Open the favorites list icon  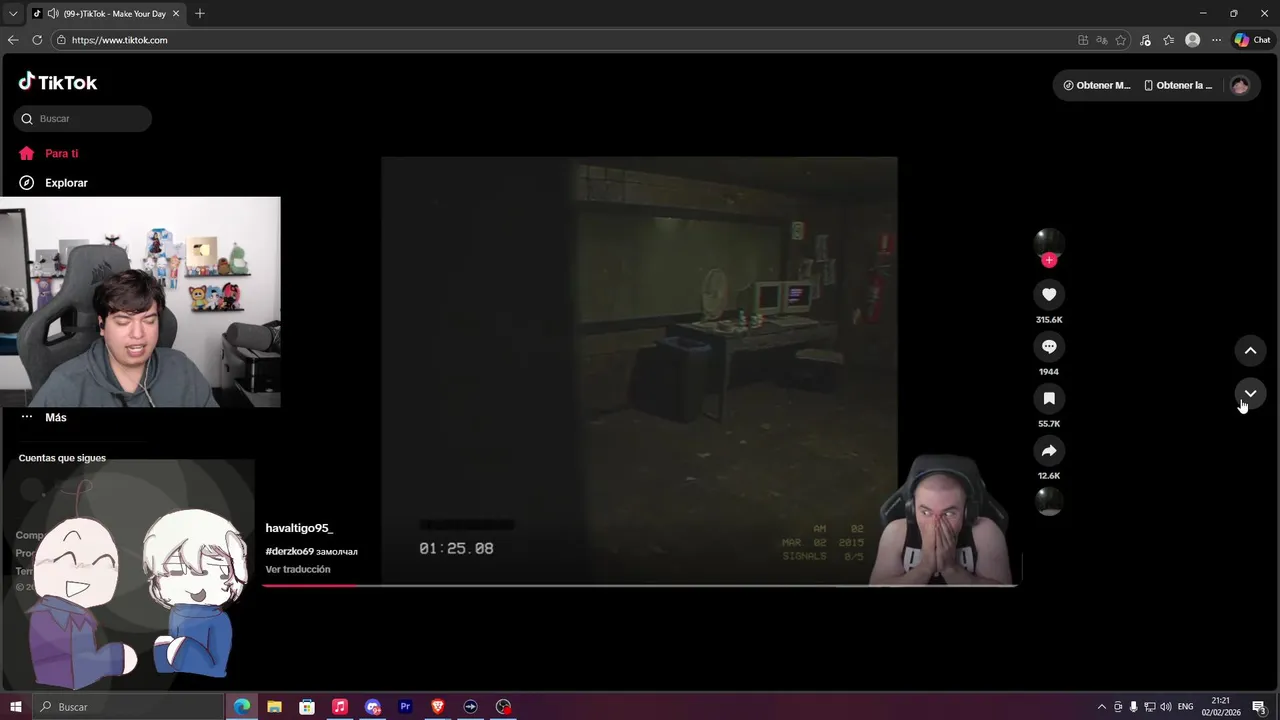[x=1168, y=40]
